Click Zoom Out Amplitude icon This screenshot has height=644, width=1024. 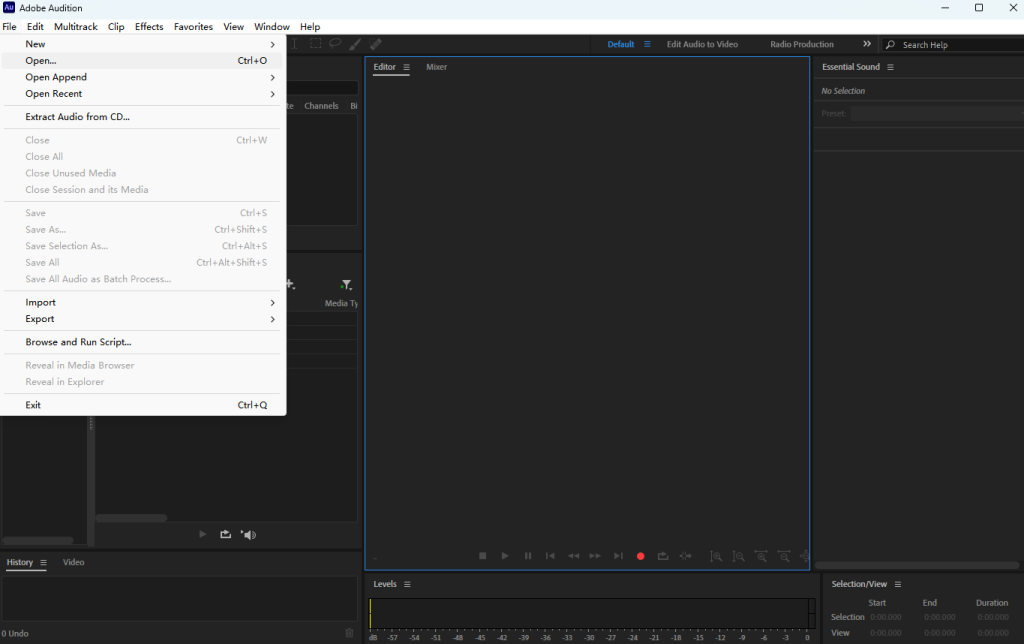739,556
